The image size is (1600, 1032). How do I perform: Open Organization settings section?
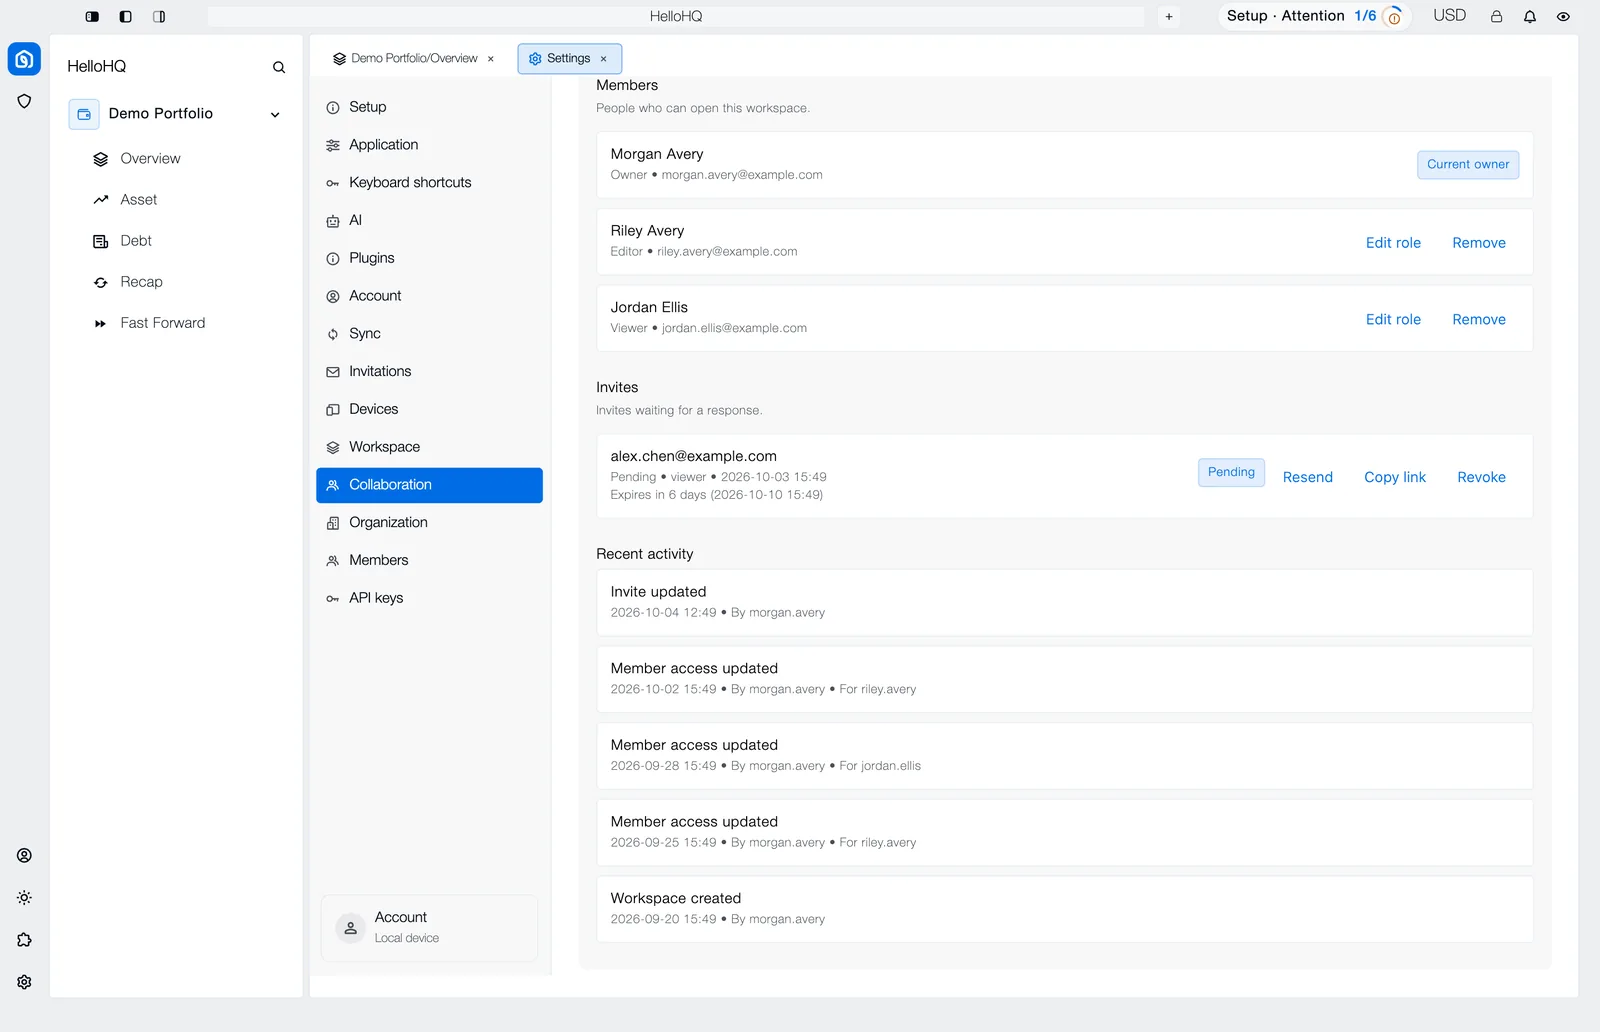[x=429, y=522]
